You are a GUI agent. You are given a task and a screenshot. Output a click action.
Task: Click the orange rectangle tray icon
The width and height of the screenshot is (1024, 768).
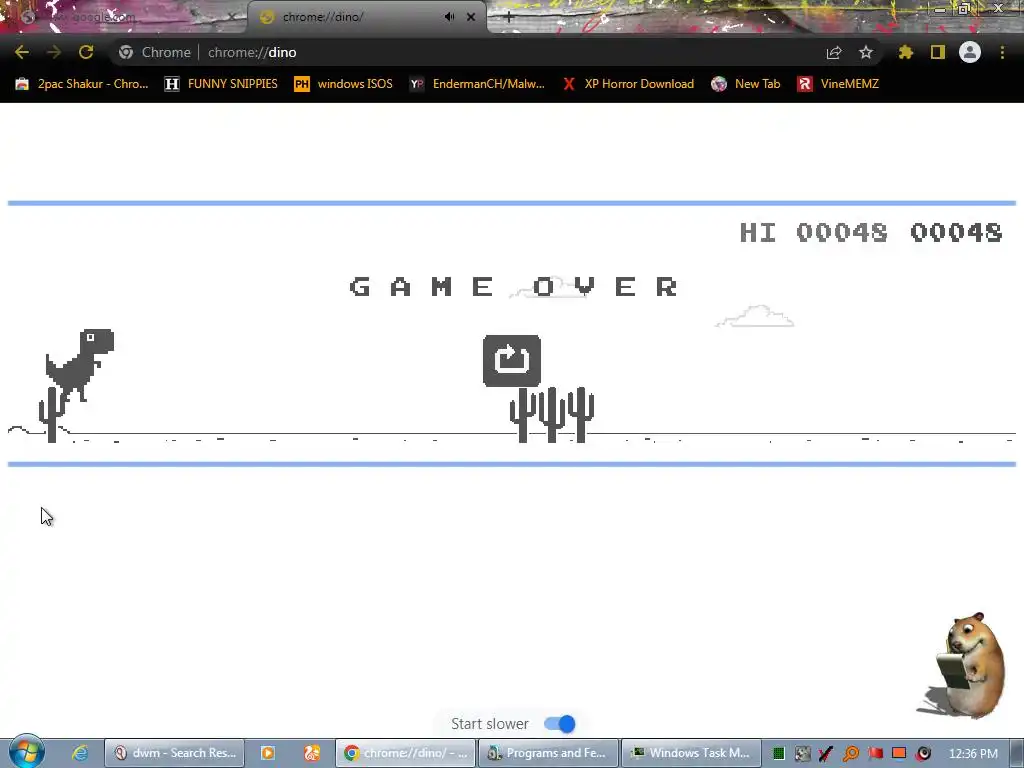pyautogui.click(x=899, y=754)
